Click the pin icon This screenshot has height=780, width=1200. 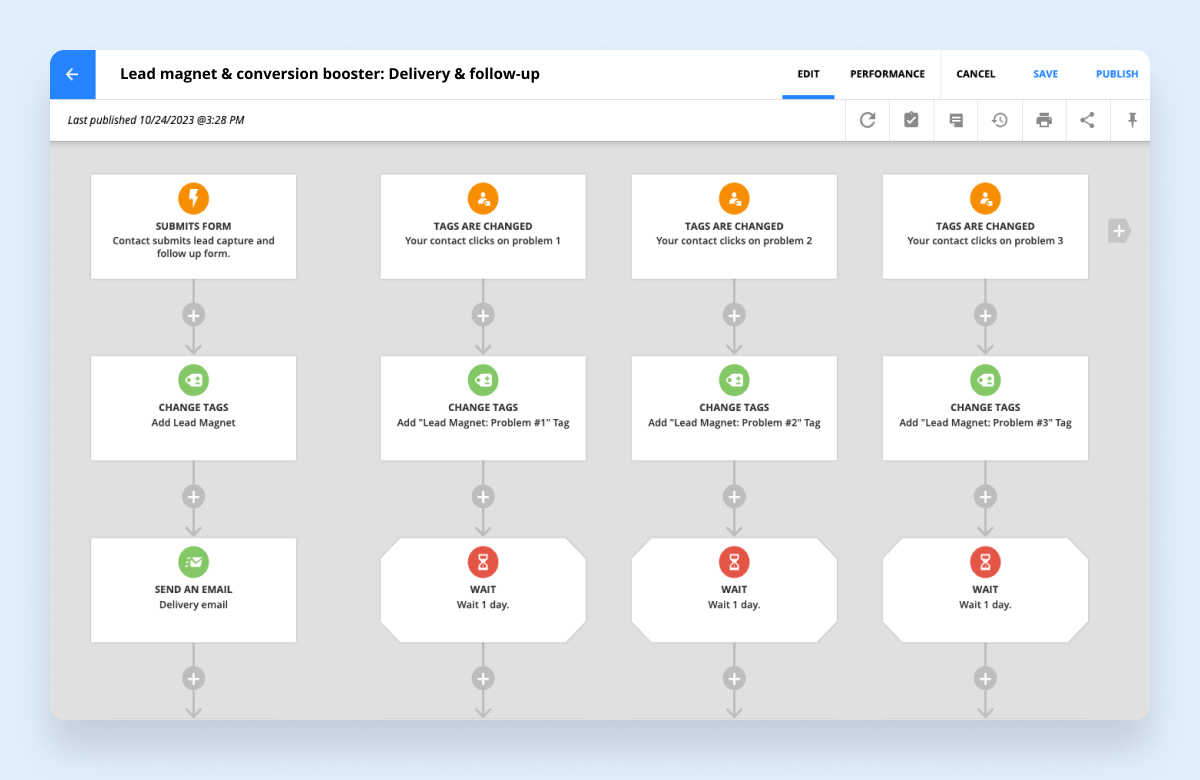[1132, 120]
